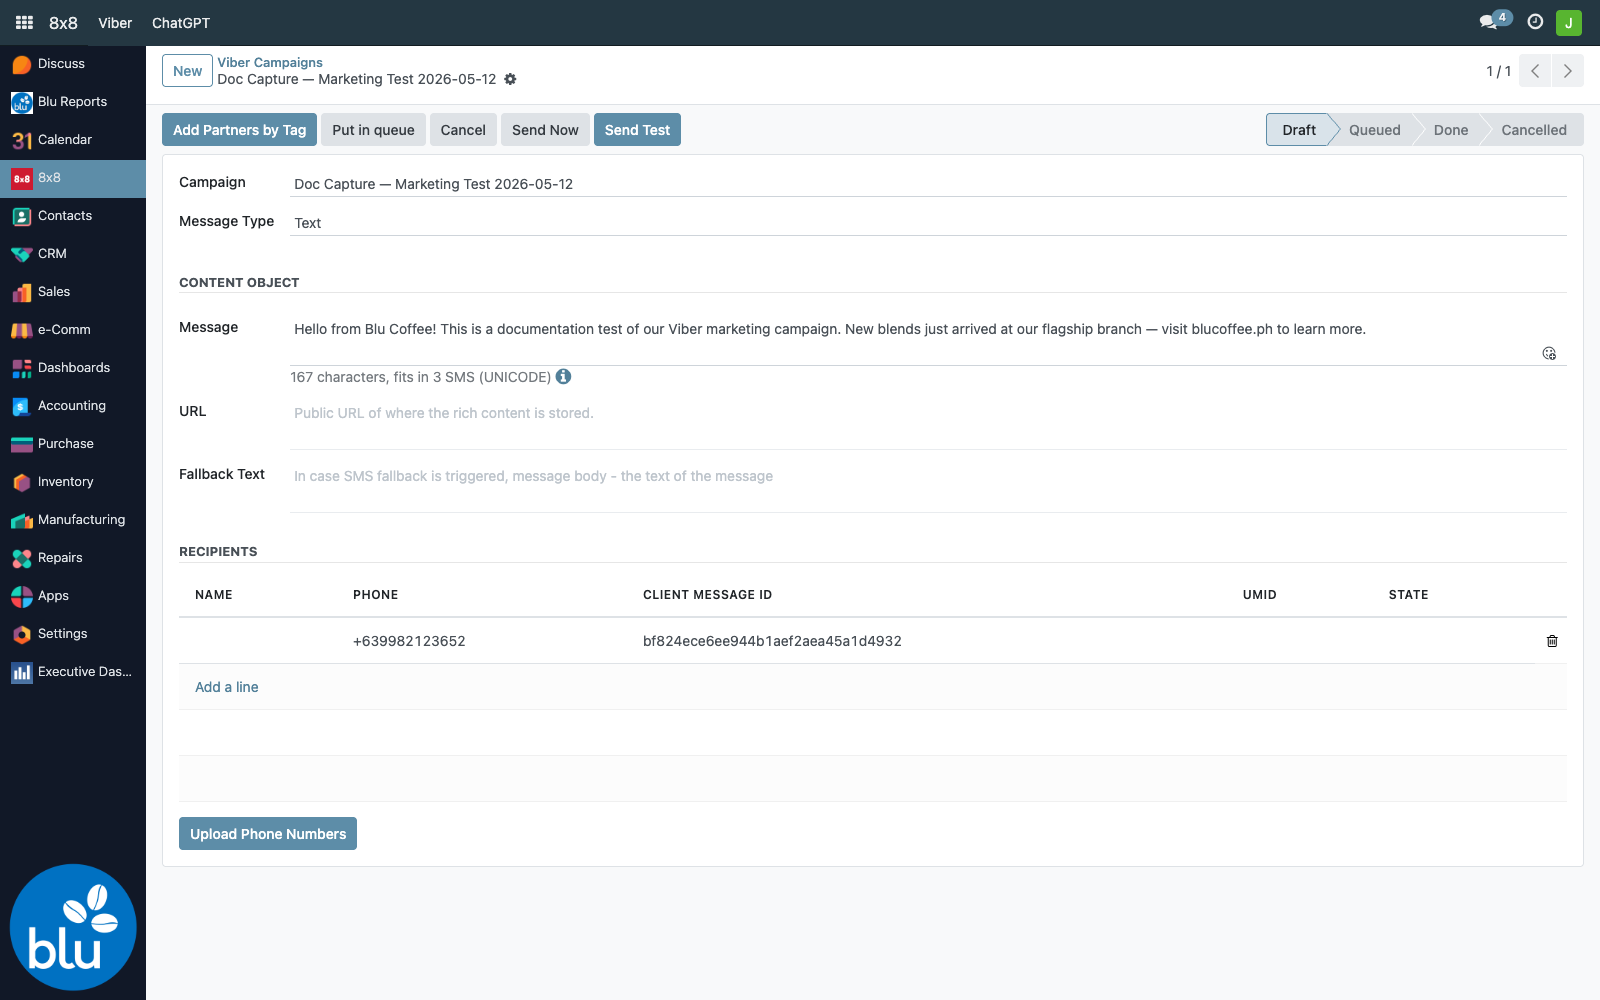Create a New campaign record
Image resolution: width=1600 pixels, height=1000 pixels.
tap(187, 71)
